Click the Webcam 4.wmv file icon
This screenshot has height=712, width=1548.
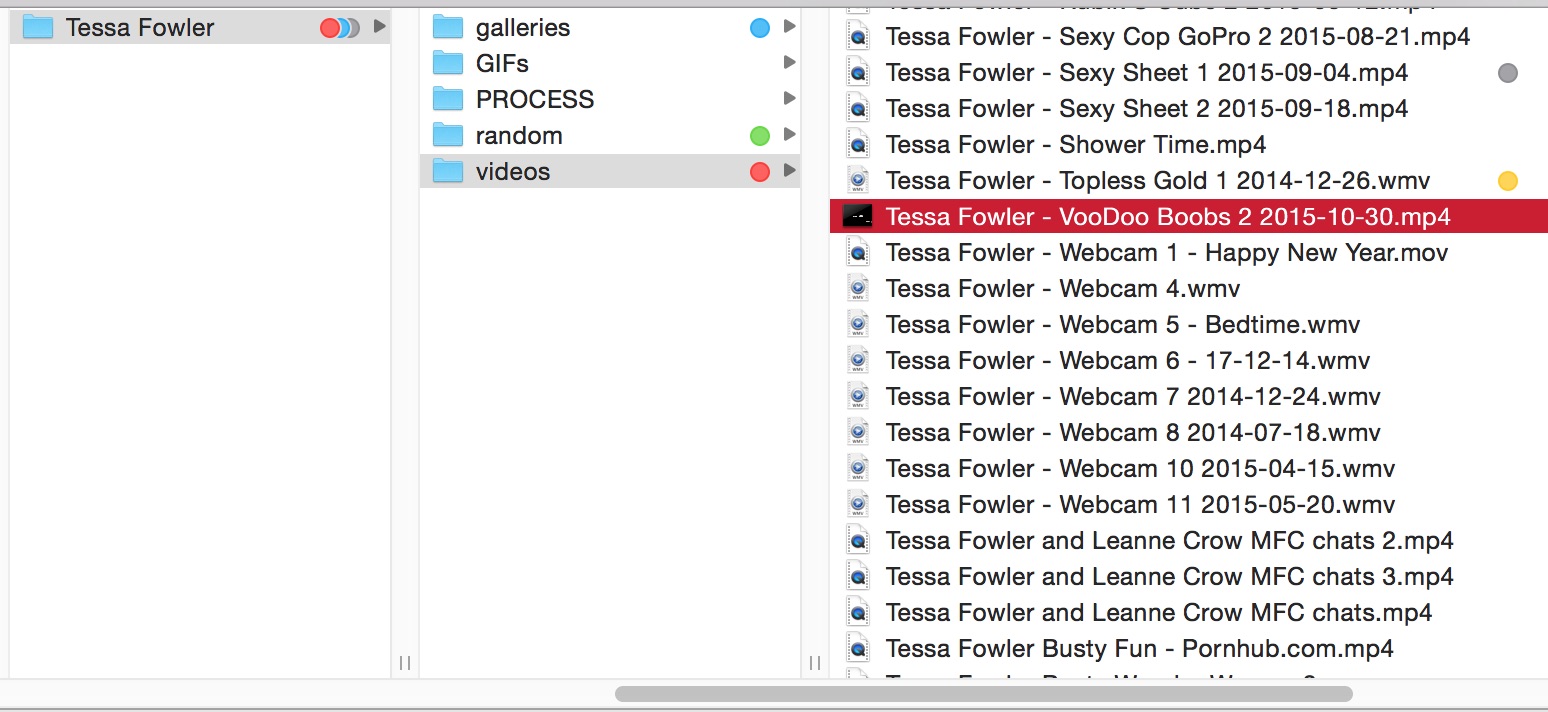pos(857,289)
